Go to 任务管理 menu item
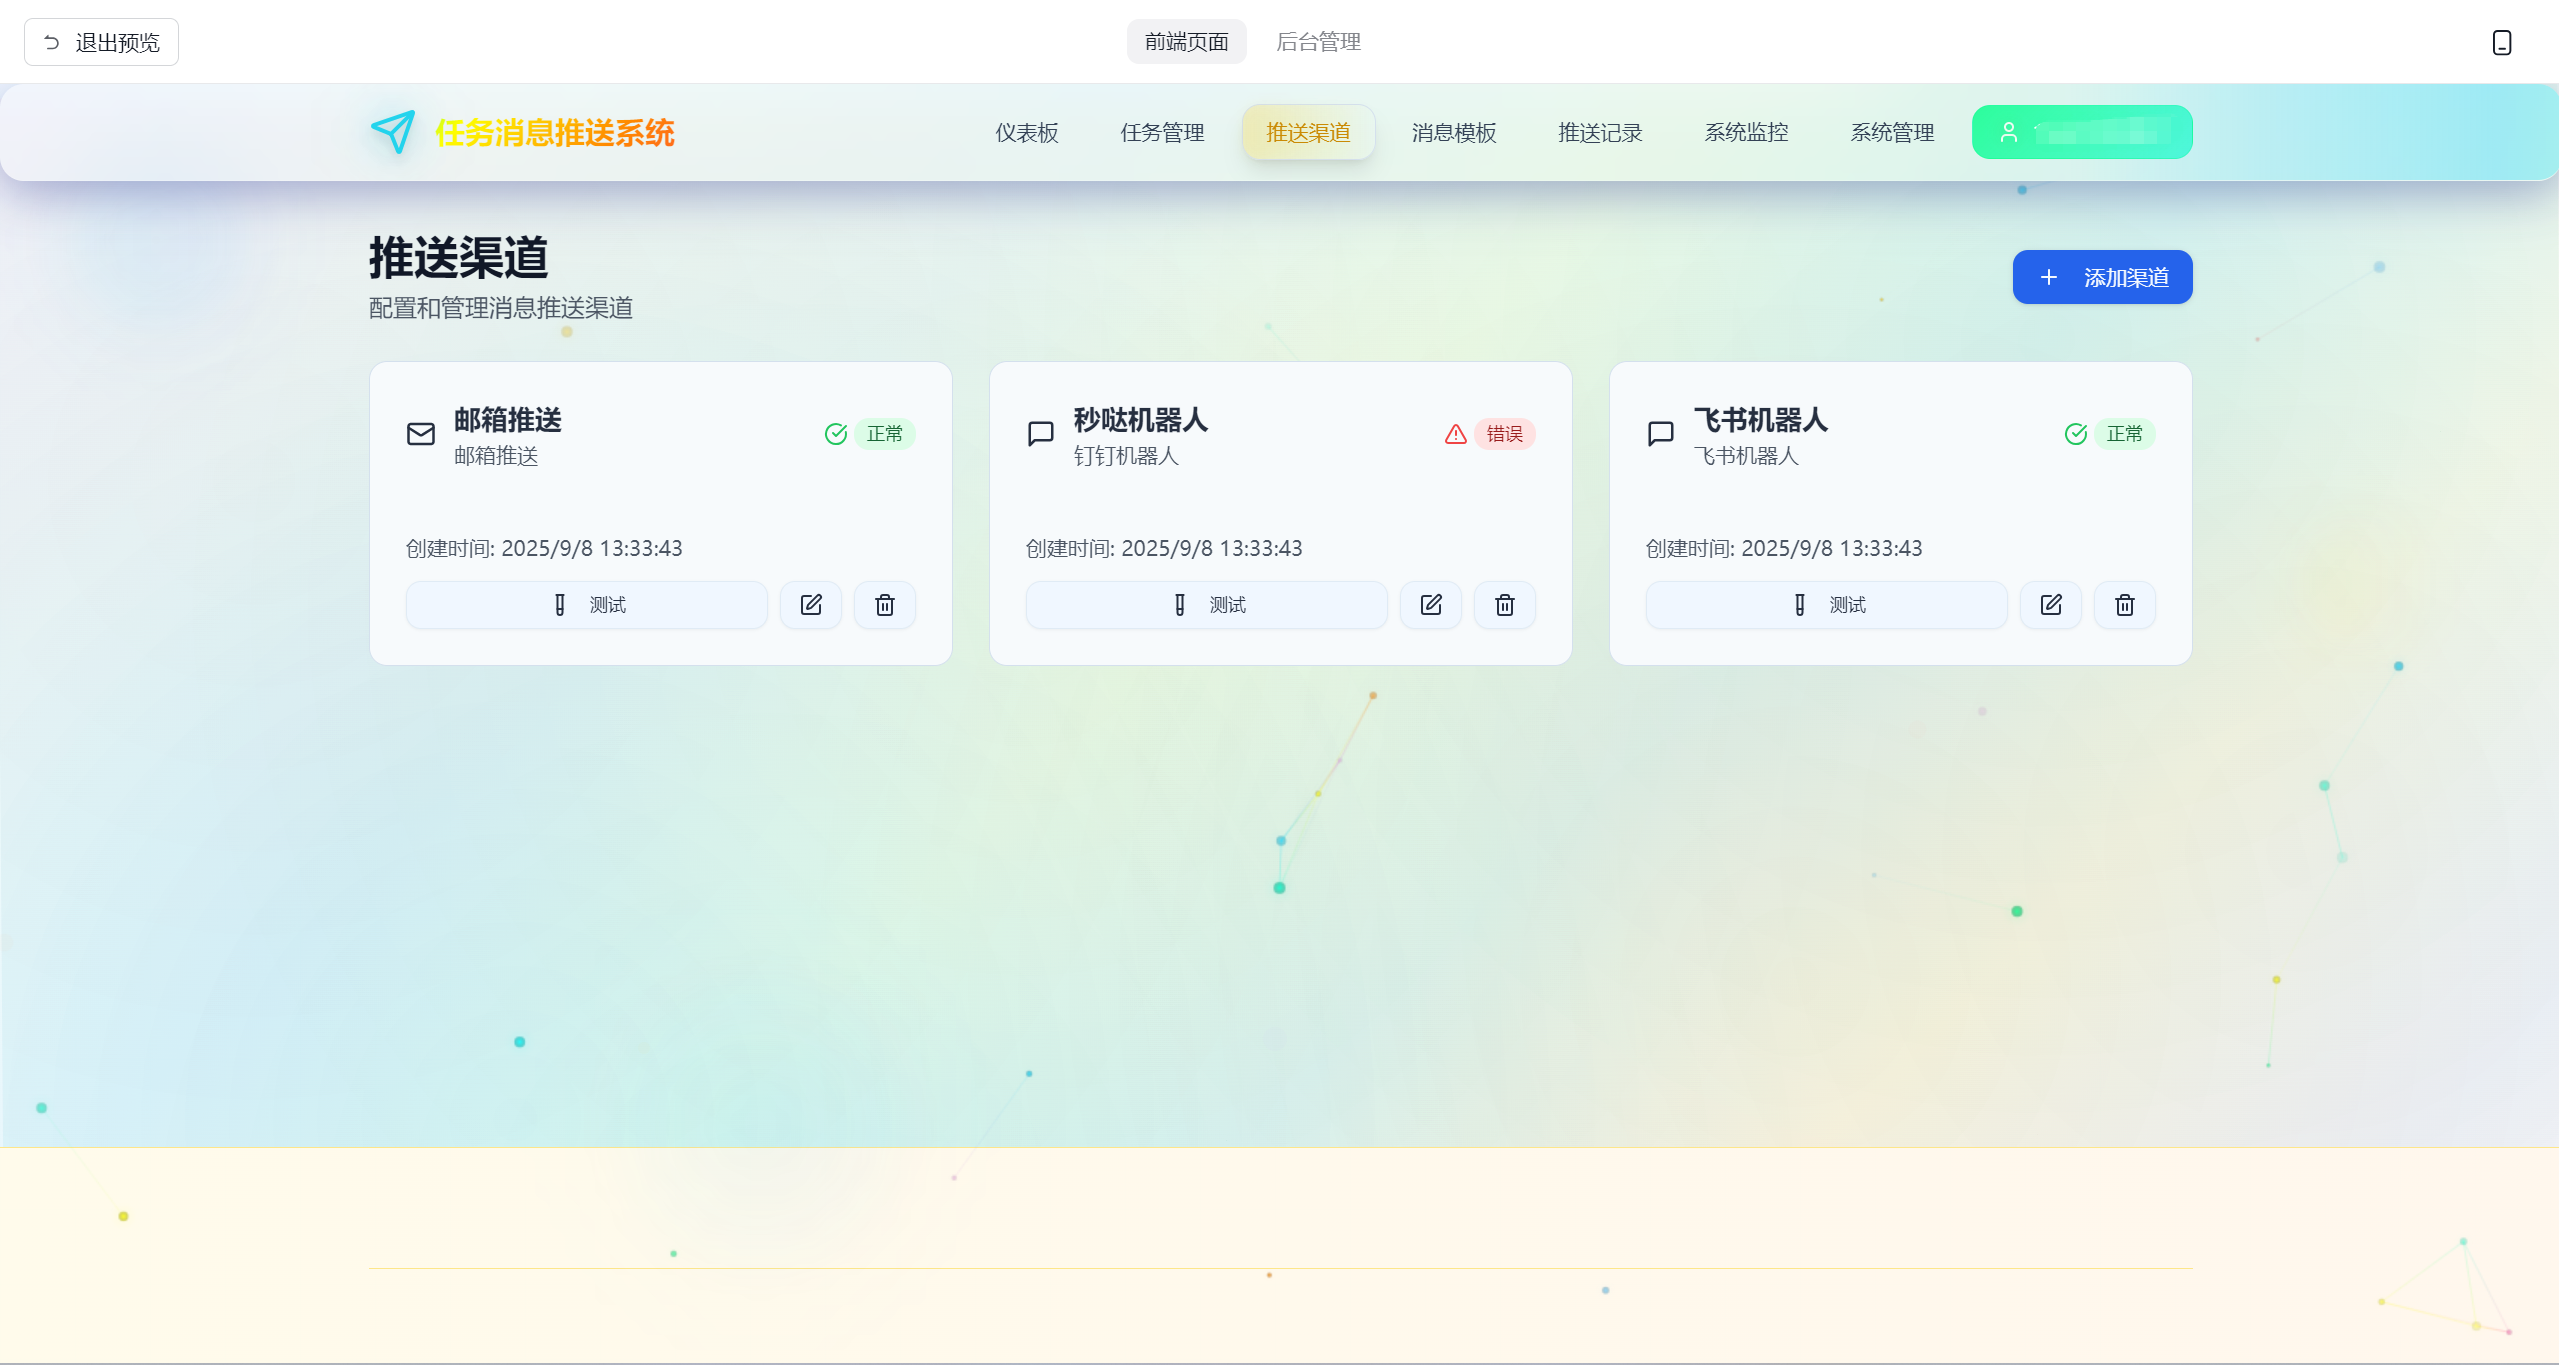The image size is (2559, 1365). tap(1162, 132)
